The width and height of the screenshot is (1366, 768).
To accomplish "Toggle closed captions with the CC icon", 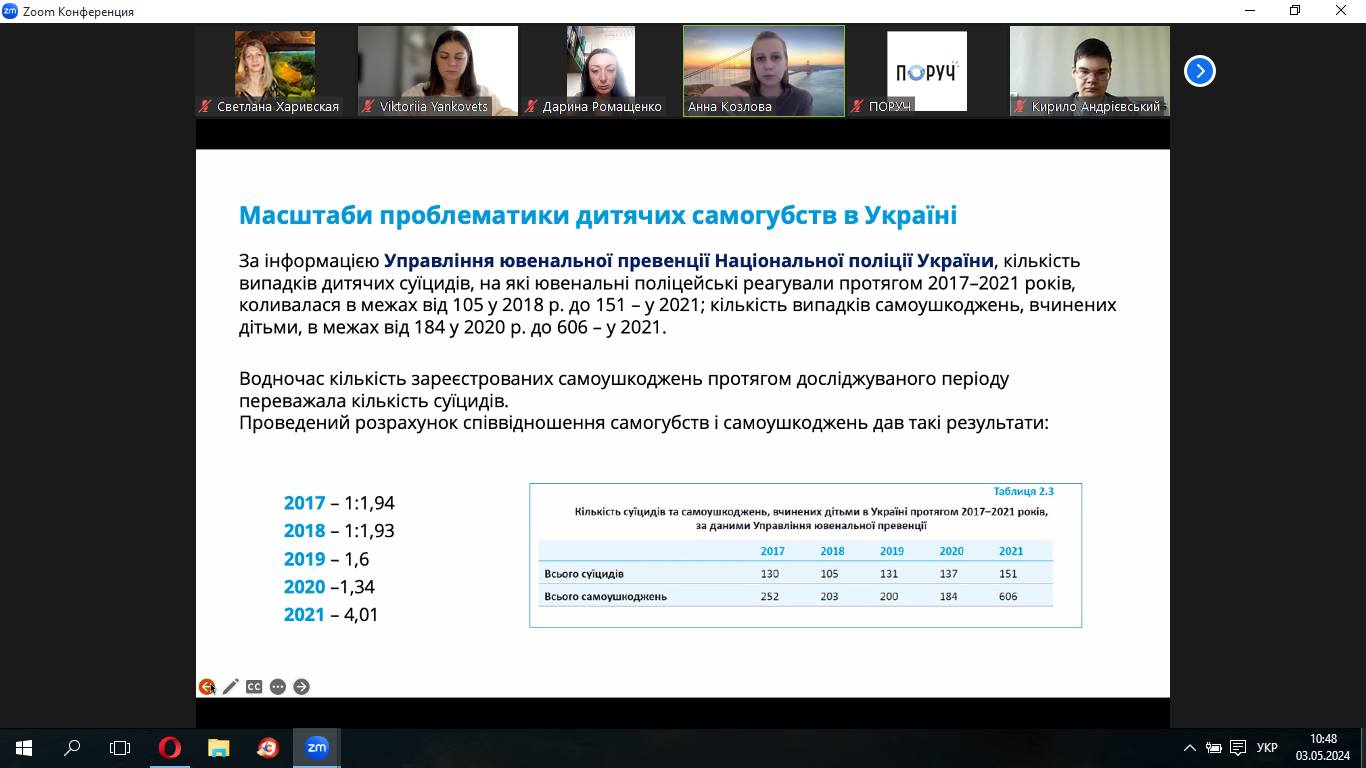I will 254,687.
